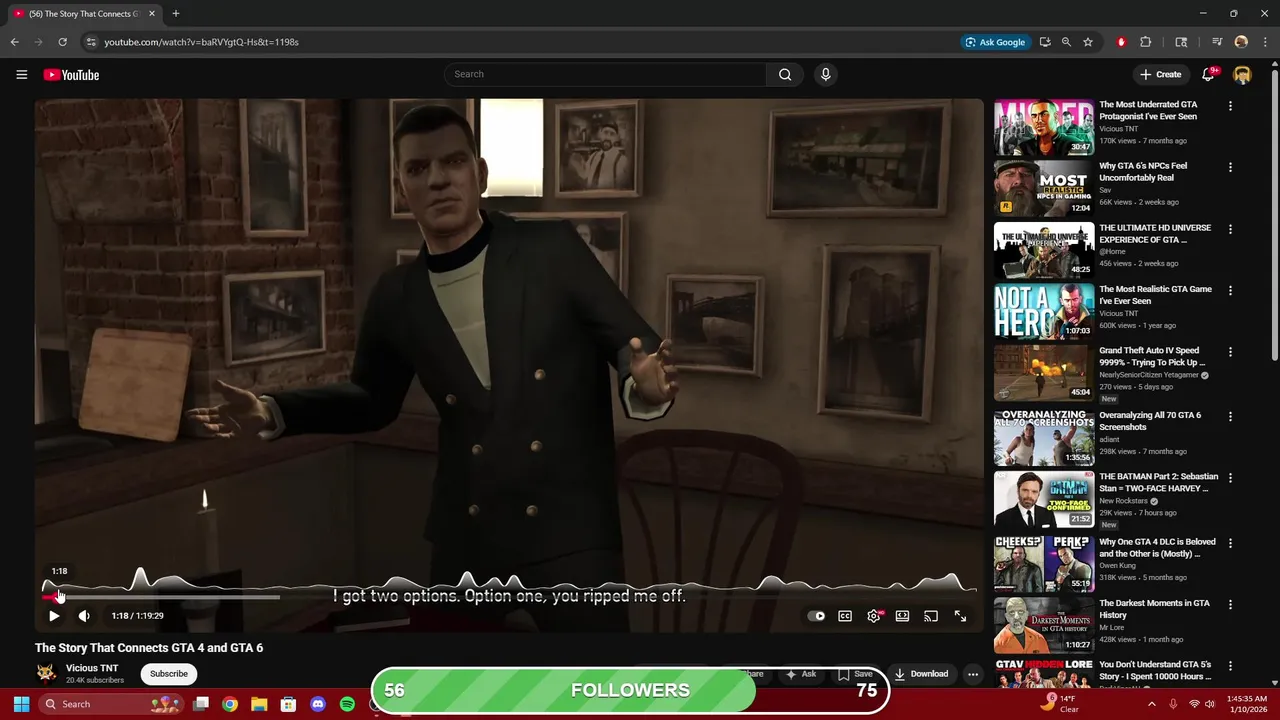Open more actions ellipsis beside Download

(x=972, y=674)
